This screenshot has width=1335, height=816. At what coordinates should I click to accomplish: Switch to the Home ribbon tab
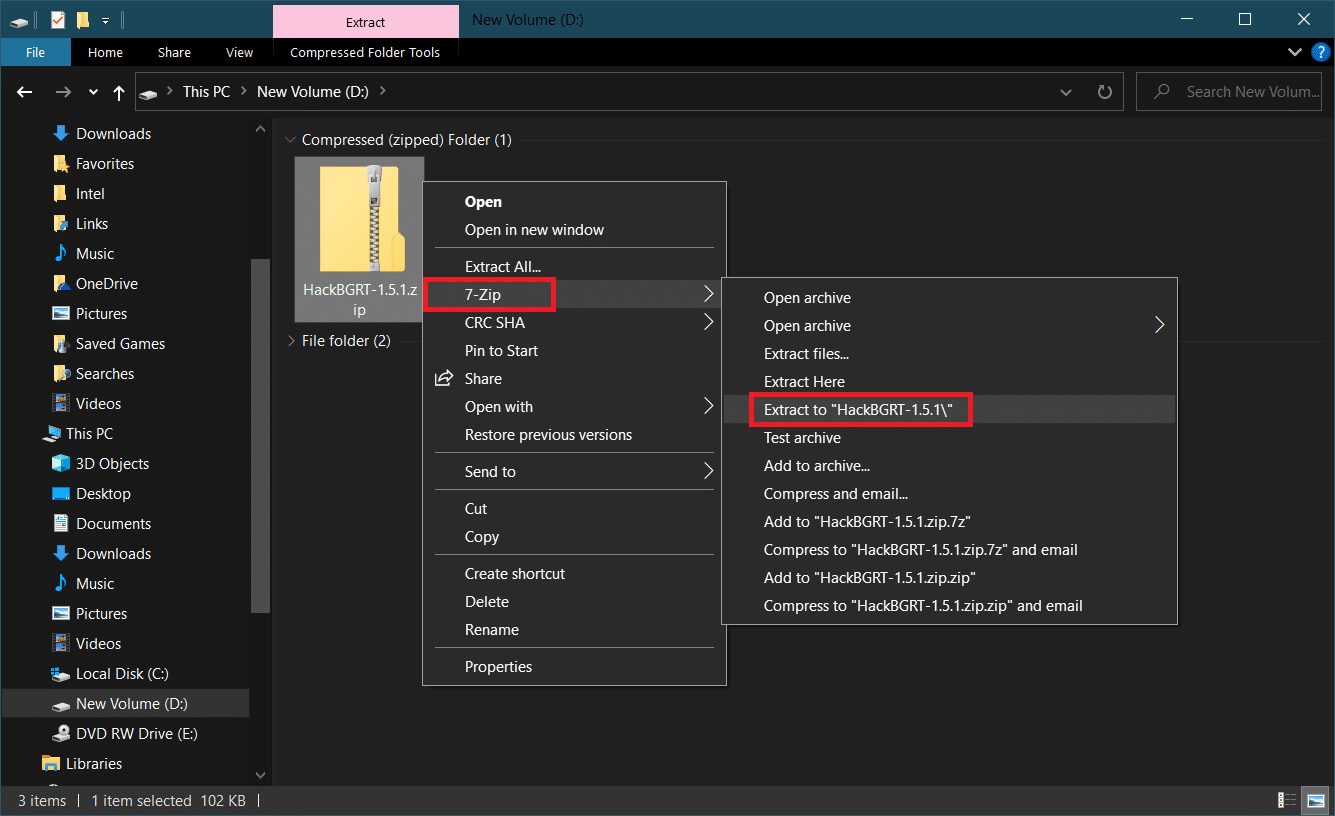[x=105, y=52]
